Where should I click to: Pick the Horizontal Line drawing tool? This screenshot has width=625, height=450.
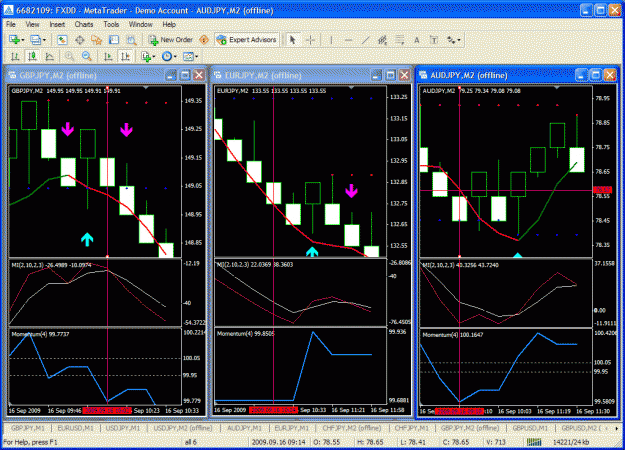(348, 40)
